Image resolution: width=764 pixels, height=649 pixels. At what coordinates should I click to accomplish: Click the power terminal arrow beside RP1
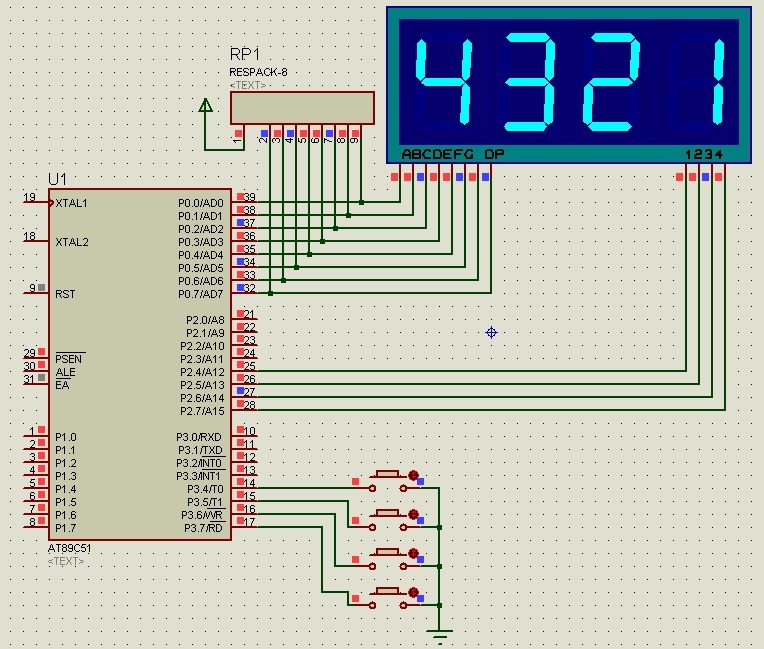[x=206, y=105]
